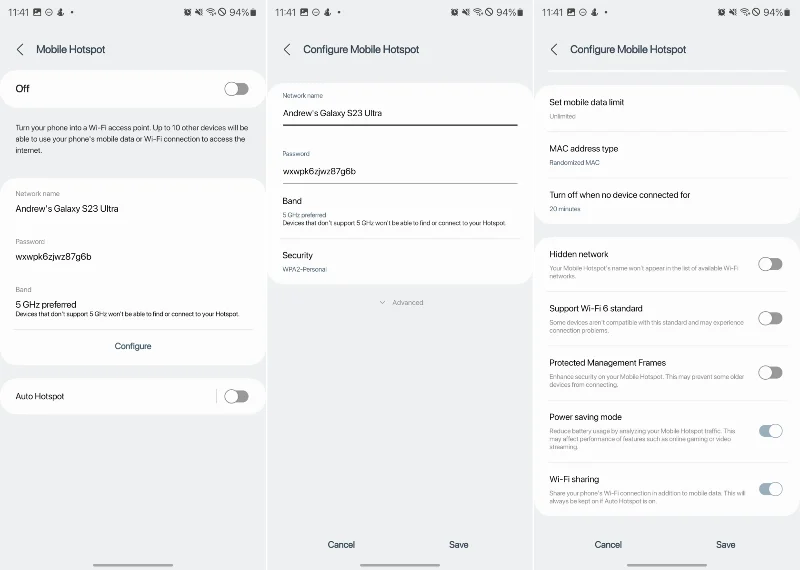Tap the Wi-Fi icon in right status bar
Image resolution: width=800 pixels, height=570 pixels.
(x=745, y=12)
